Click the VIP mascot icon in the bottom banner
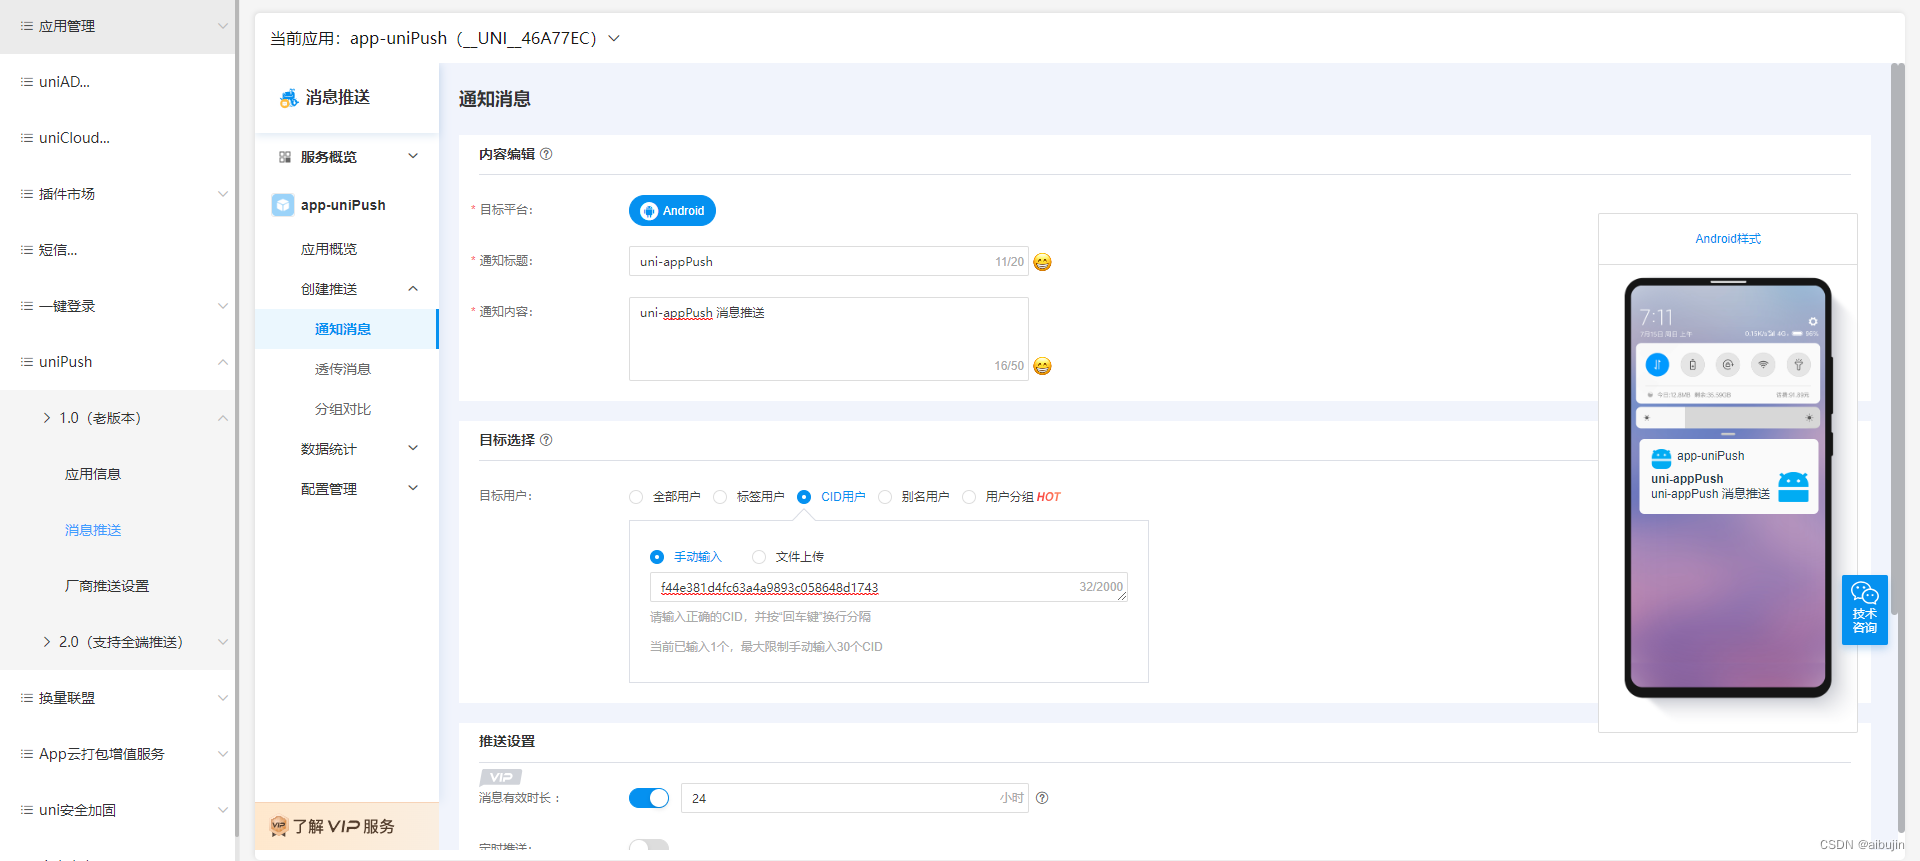Screen dimensions: 1920x861 279,826
